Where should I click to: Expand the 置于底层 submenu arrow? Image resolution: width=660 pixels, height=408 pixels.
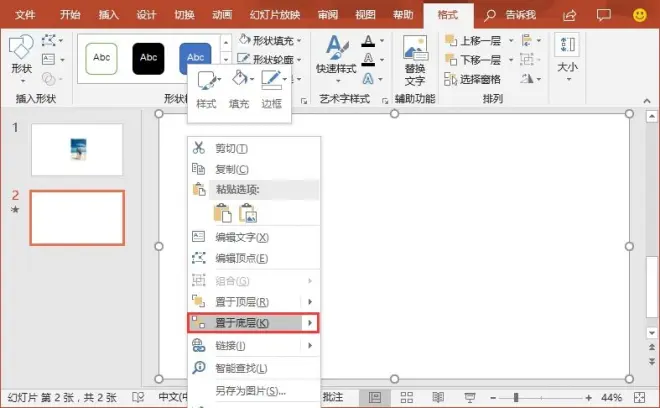tap(310, 323)
